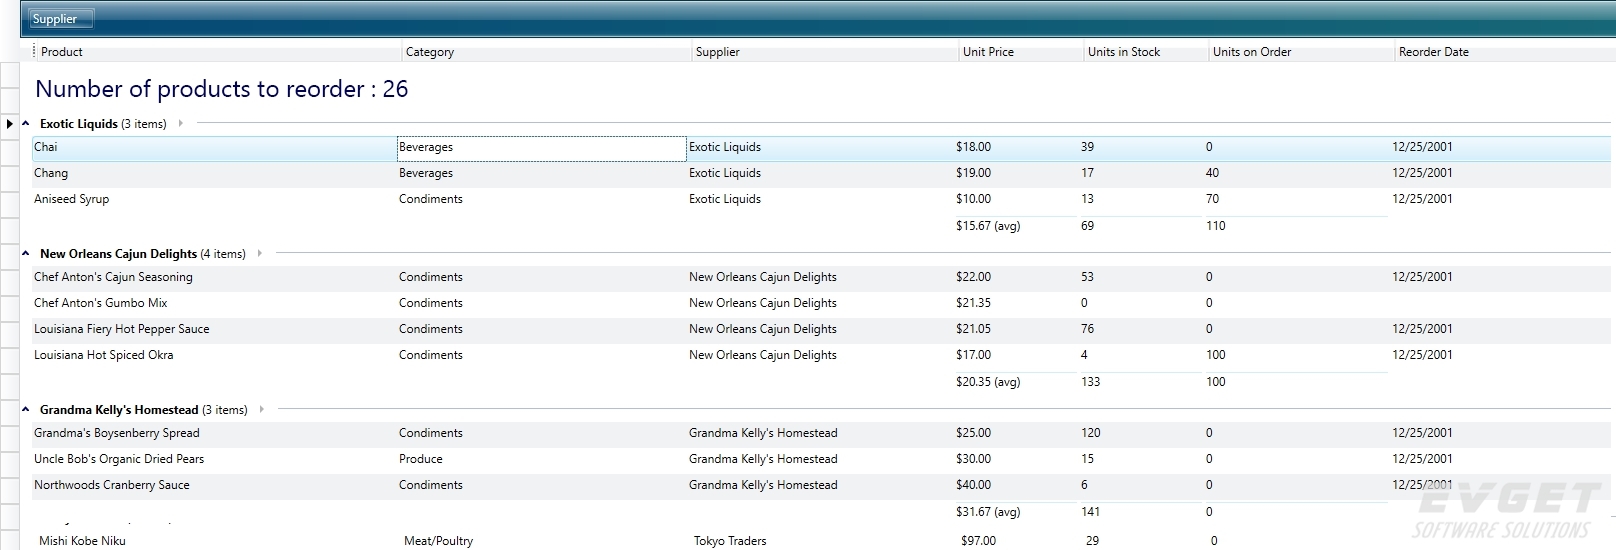This screenshot has height=550, width=1616.
Task: Click the 133 units in stock total
Action: 1090,383
